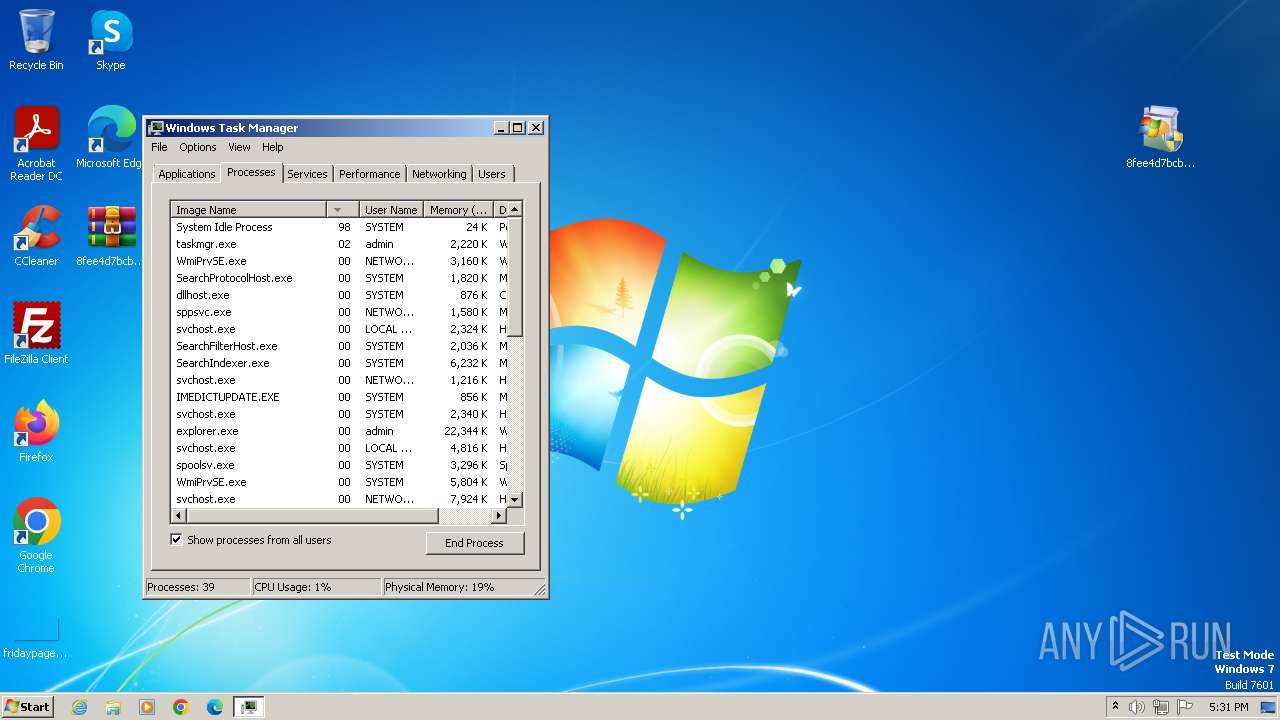Image resolution: width=1280 pixels, height=720 pixels.
Task: Sort by Memory column header
Action: [459, 210]
